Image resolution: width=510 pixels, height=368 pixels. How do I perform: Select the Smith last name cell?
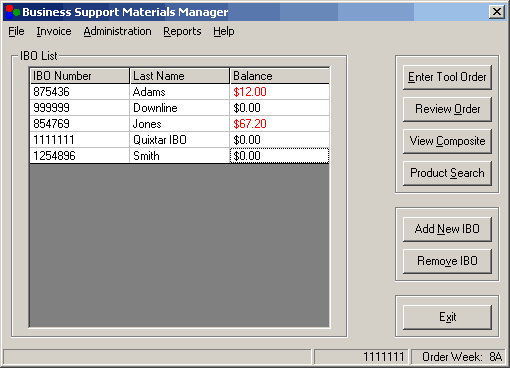180,156
